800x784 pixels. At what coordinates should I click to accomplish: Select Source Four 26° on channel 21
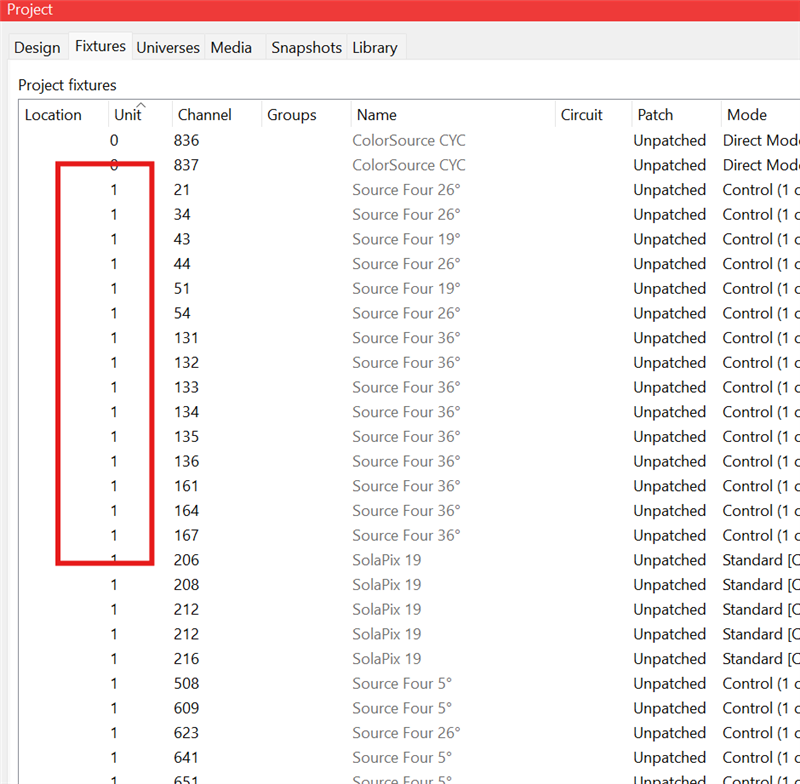coord(406,190)
